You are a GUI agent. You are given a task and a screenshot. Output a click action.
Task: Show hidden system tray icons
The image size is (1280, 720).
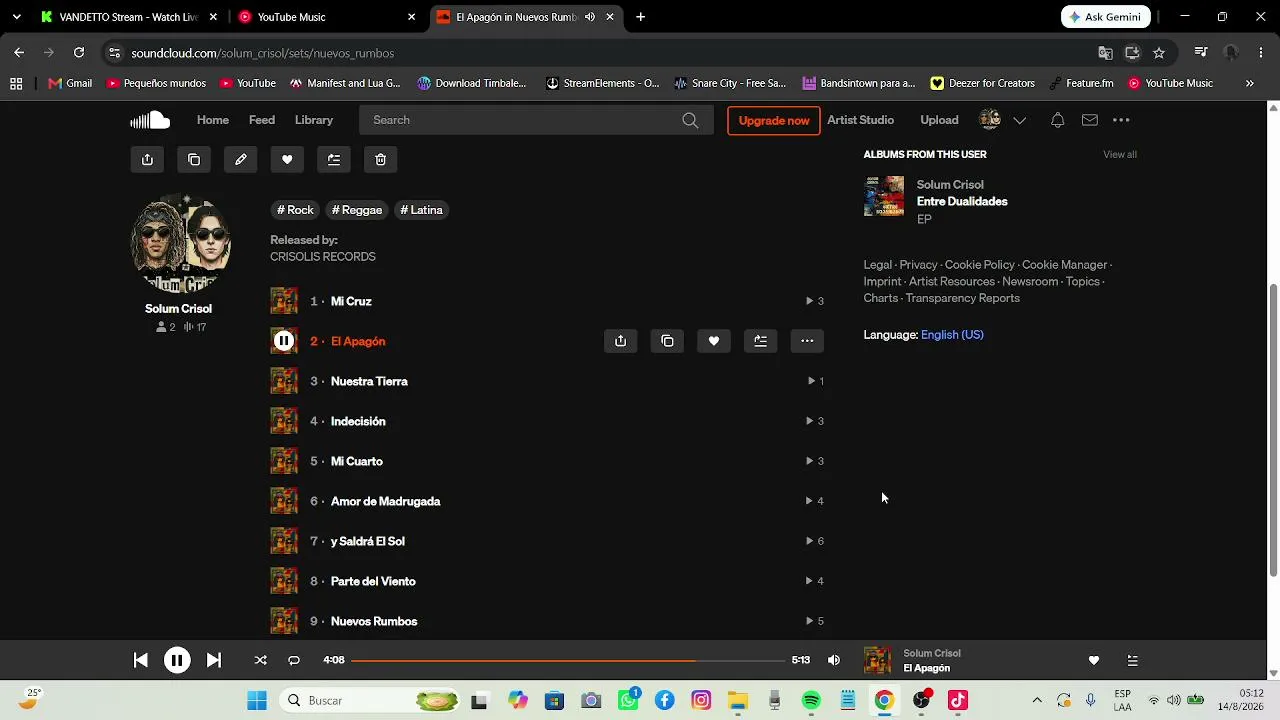1037,700
